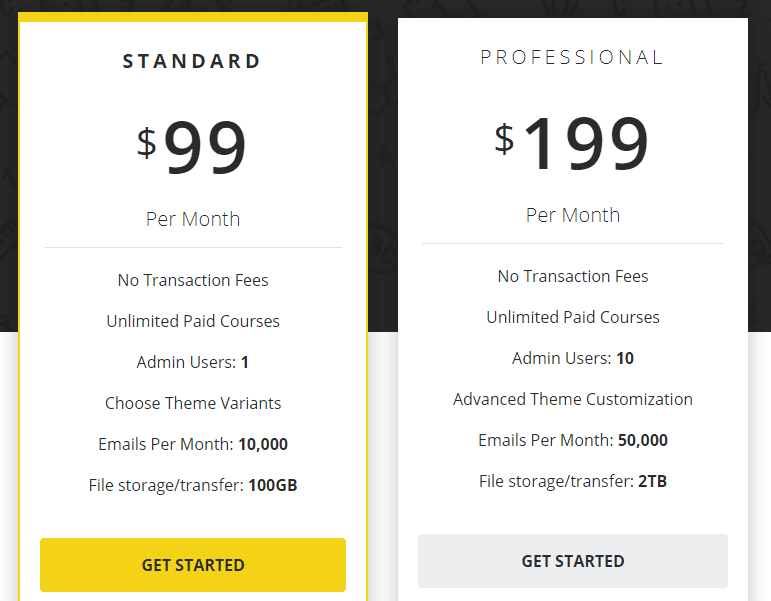Screen dimensions: 771x601
Task: Click Emails Per Month: 10,000 line
Action: (193, 444)
